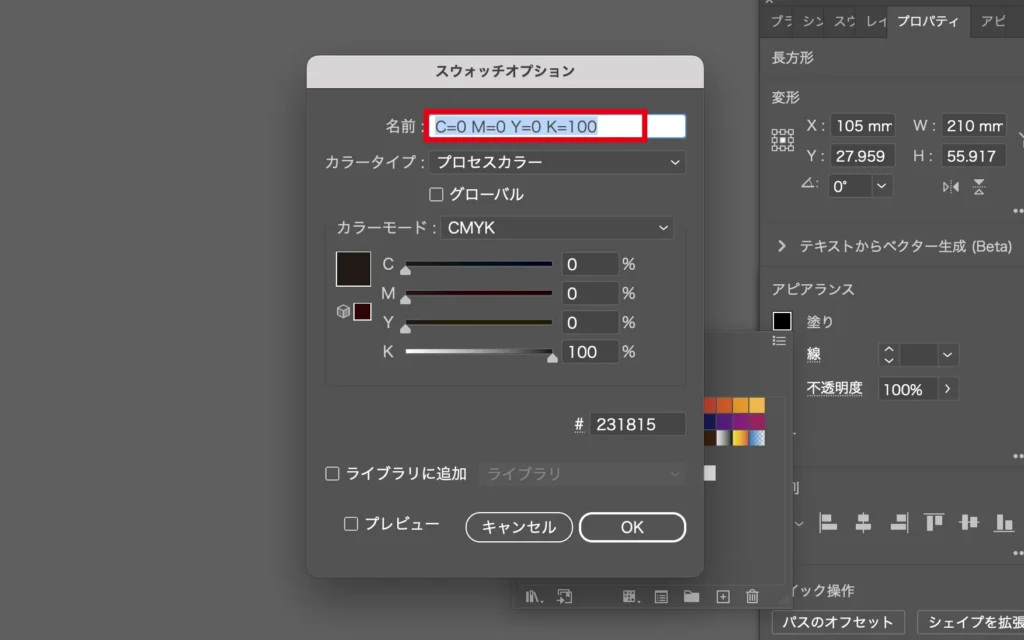This screenshot has height=640, width=1024.
Task: Click the horizontal align left icon
Action: point(828,522)
